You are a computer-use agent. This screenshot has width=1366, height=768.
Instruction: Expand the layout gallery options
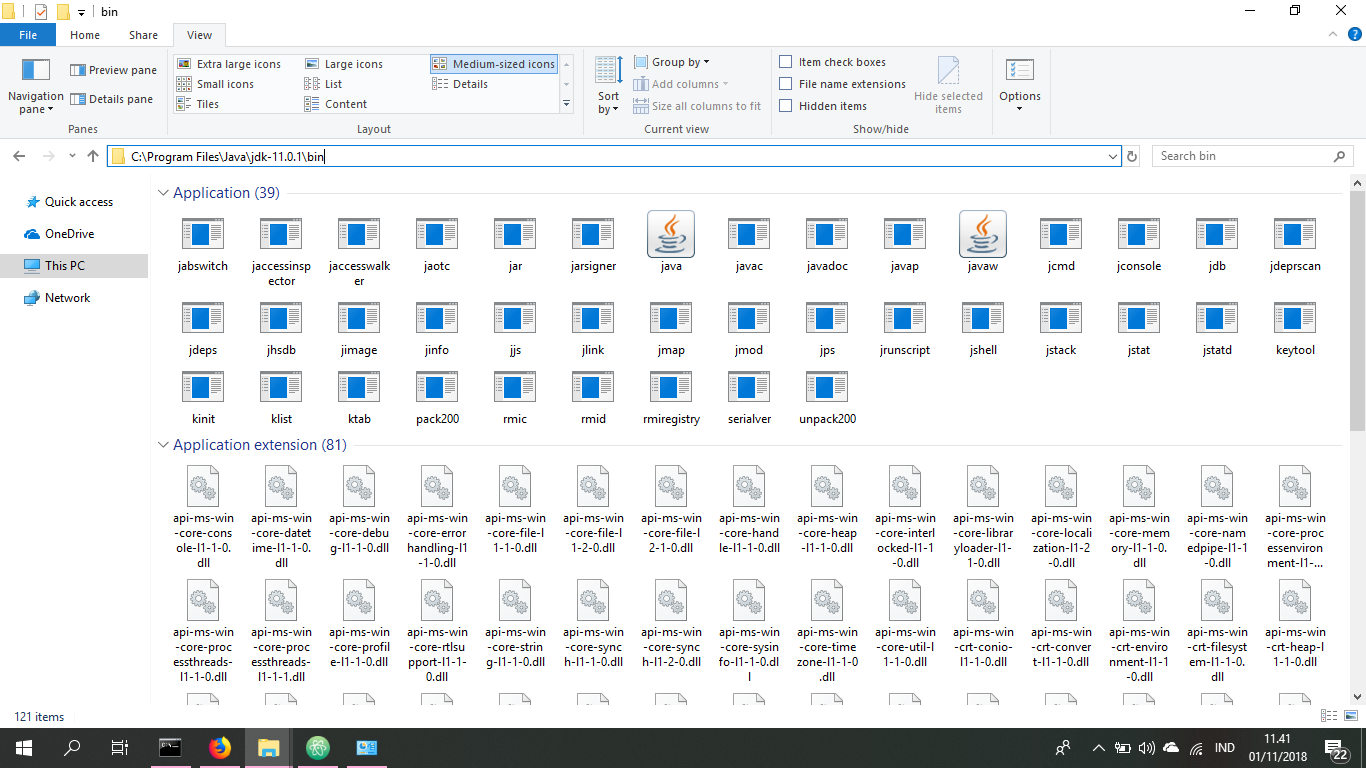[x=566, y=104]
